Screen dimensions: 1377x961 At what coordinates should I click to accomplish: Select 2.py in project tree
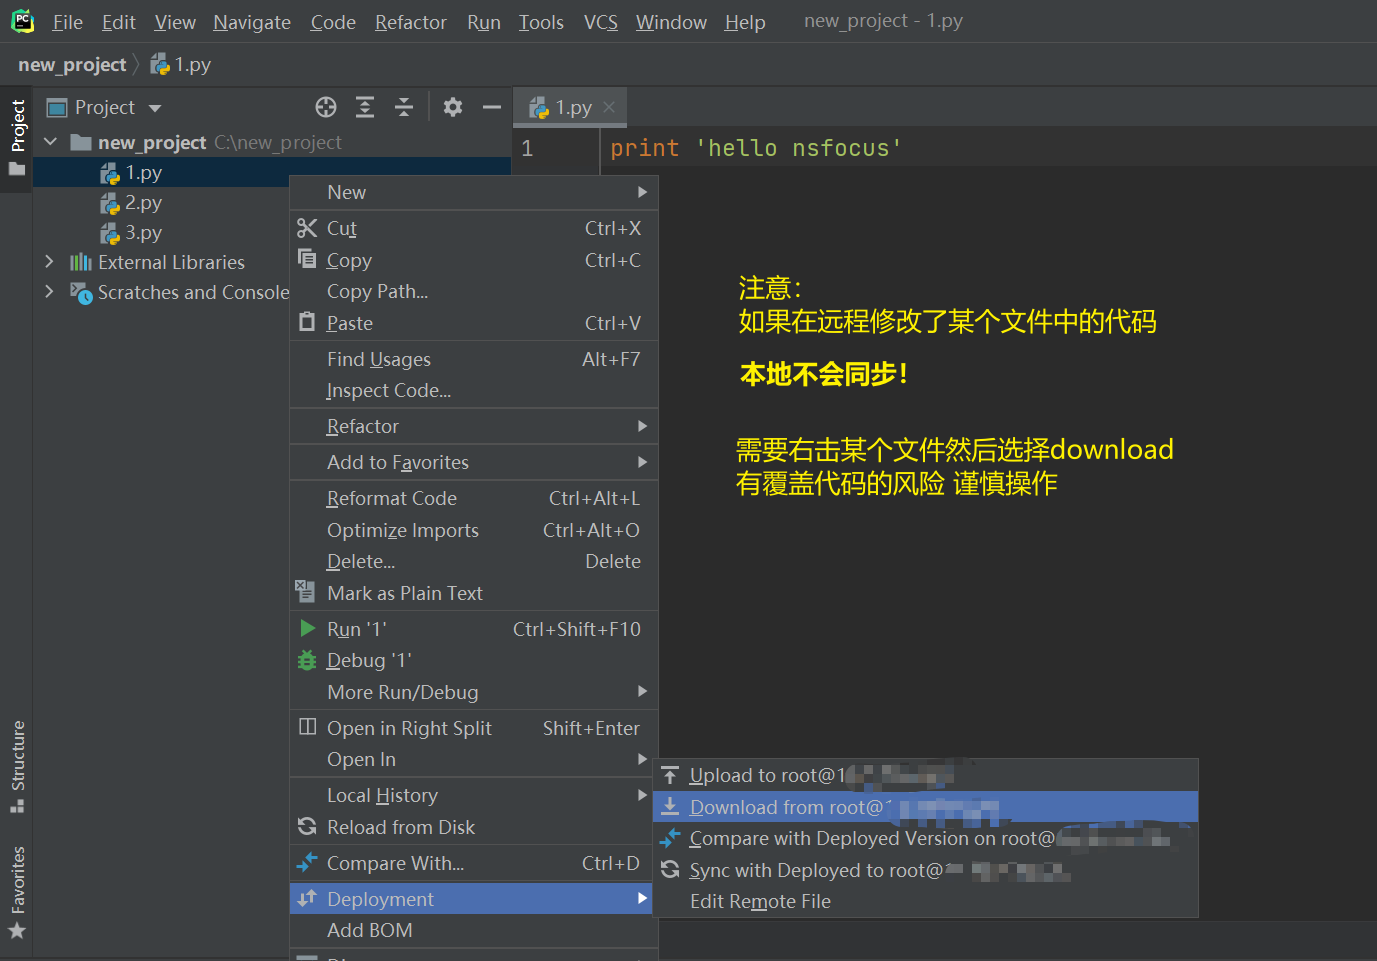pos(143,203)
